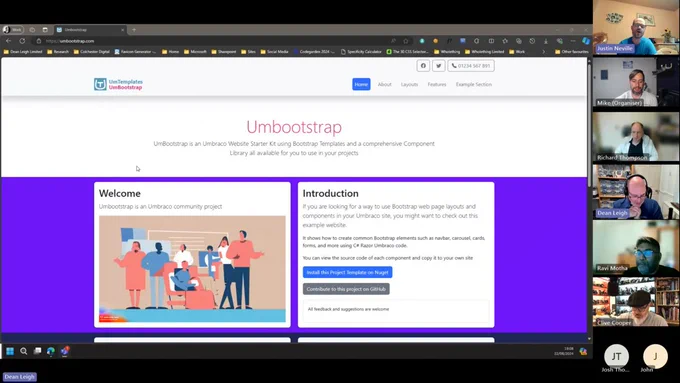Open the Windows Start menu
680x383 pixels.
point(10,351)
